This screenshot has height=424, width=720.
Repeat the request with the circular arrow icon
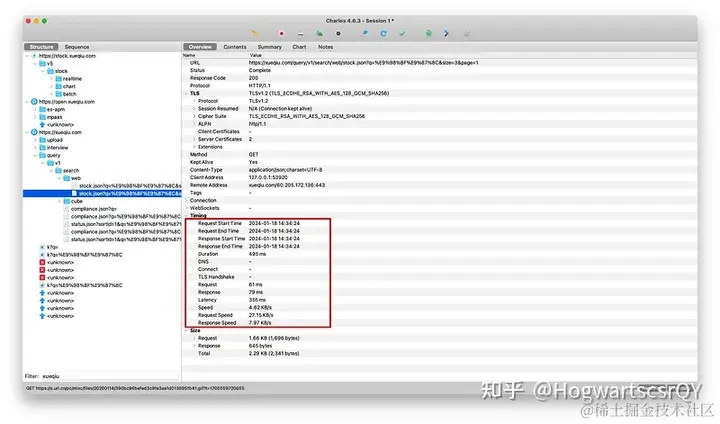383,33
